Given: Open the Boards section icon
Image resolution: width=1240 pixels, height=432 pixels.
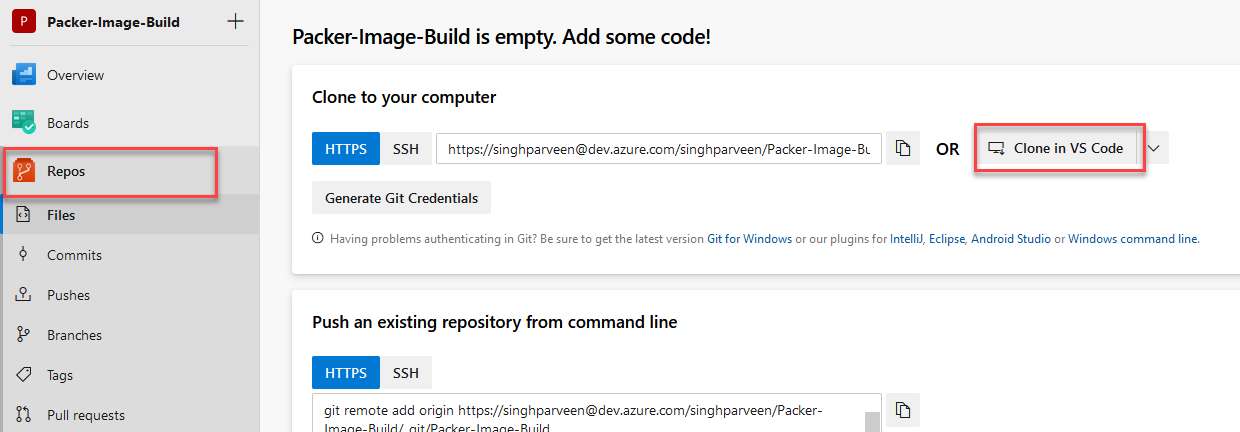Looking at the screenshot, I should point(24,123).
